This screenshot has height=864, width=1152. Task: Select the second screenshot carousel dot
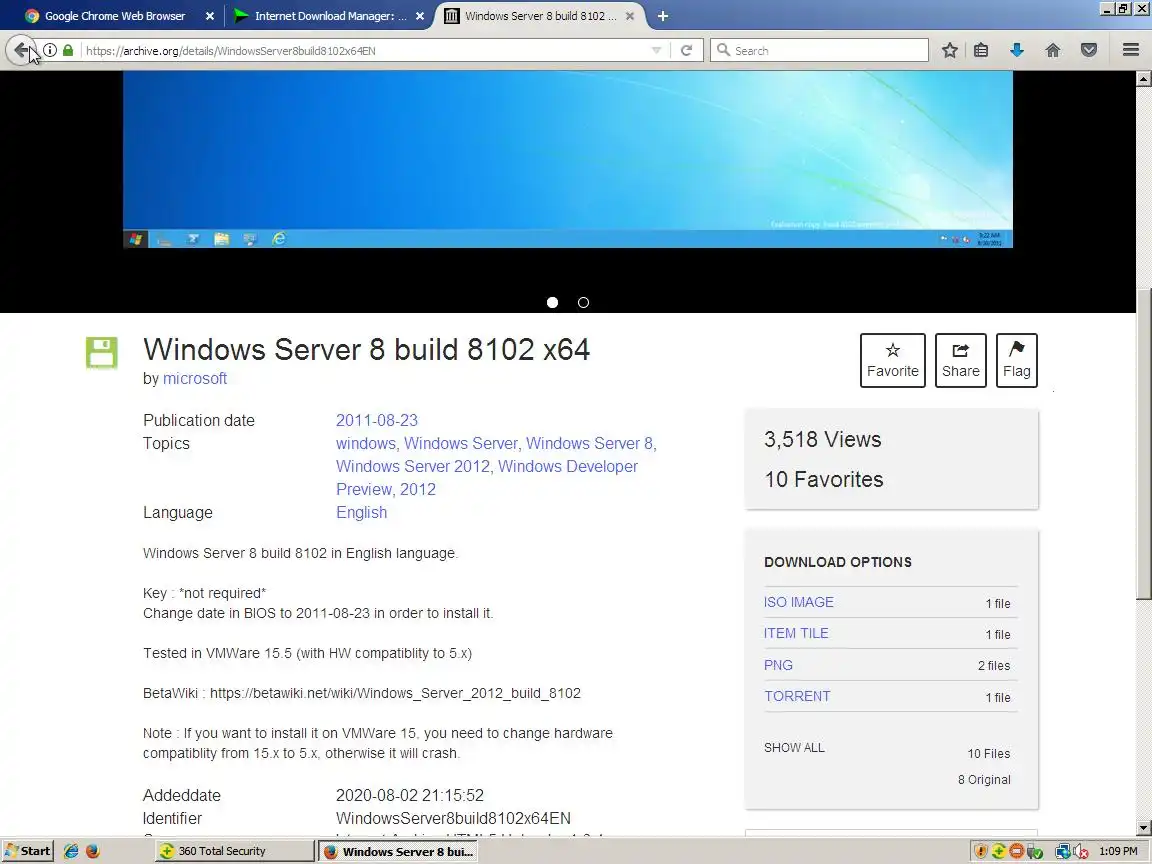pyautogui.click(x=583, y=302)
